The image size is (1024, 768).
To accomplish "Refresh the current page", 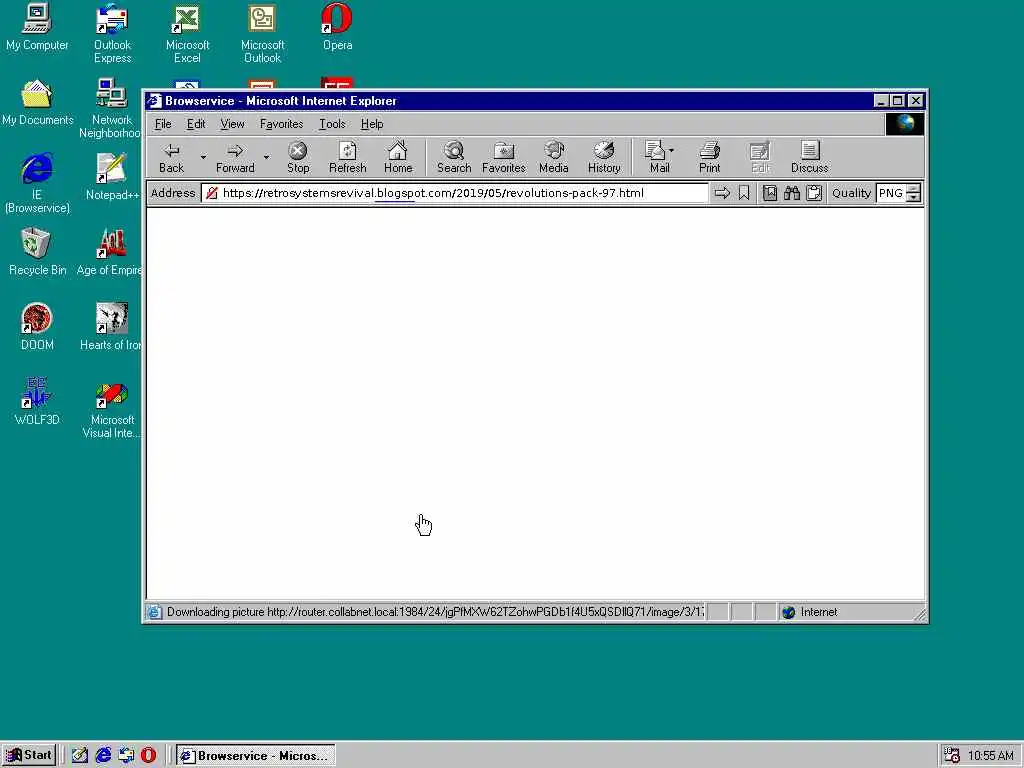I will 347,158.
